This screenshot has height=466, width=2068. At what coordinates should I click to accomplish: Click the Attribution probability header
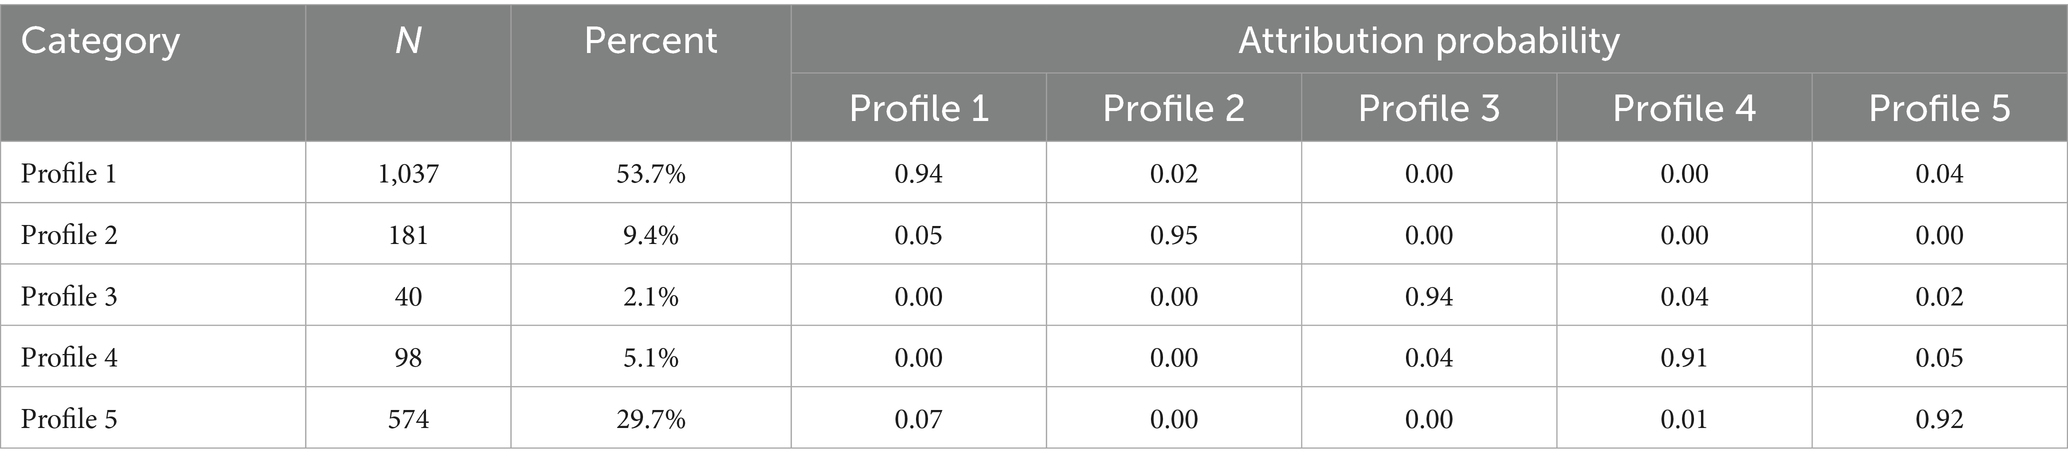click(x=1428, y=40)
